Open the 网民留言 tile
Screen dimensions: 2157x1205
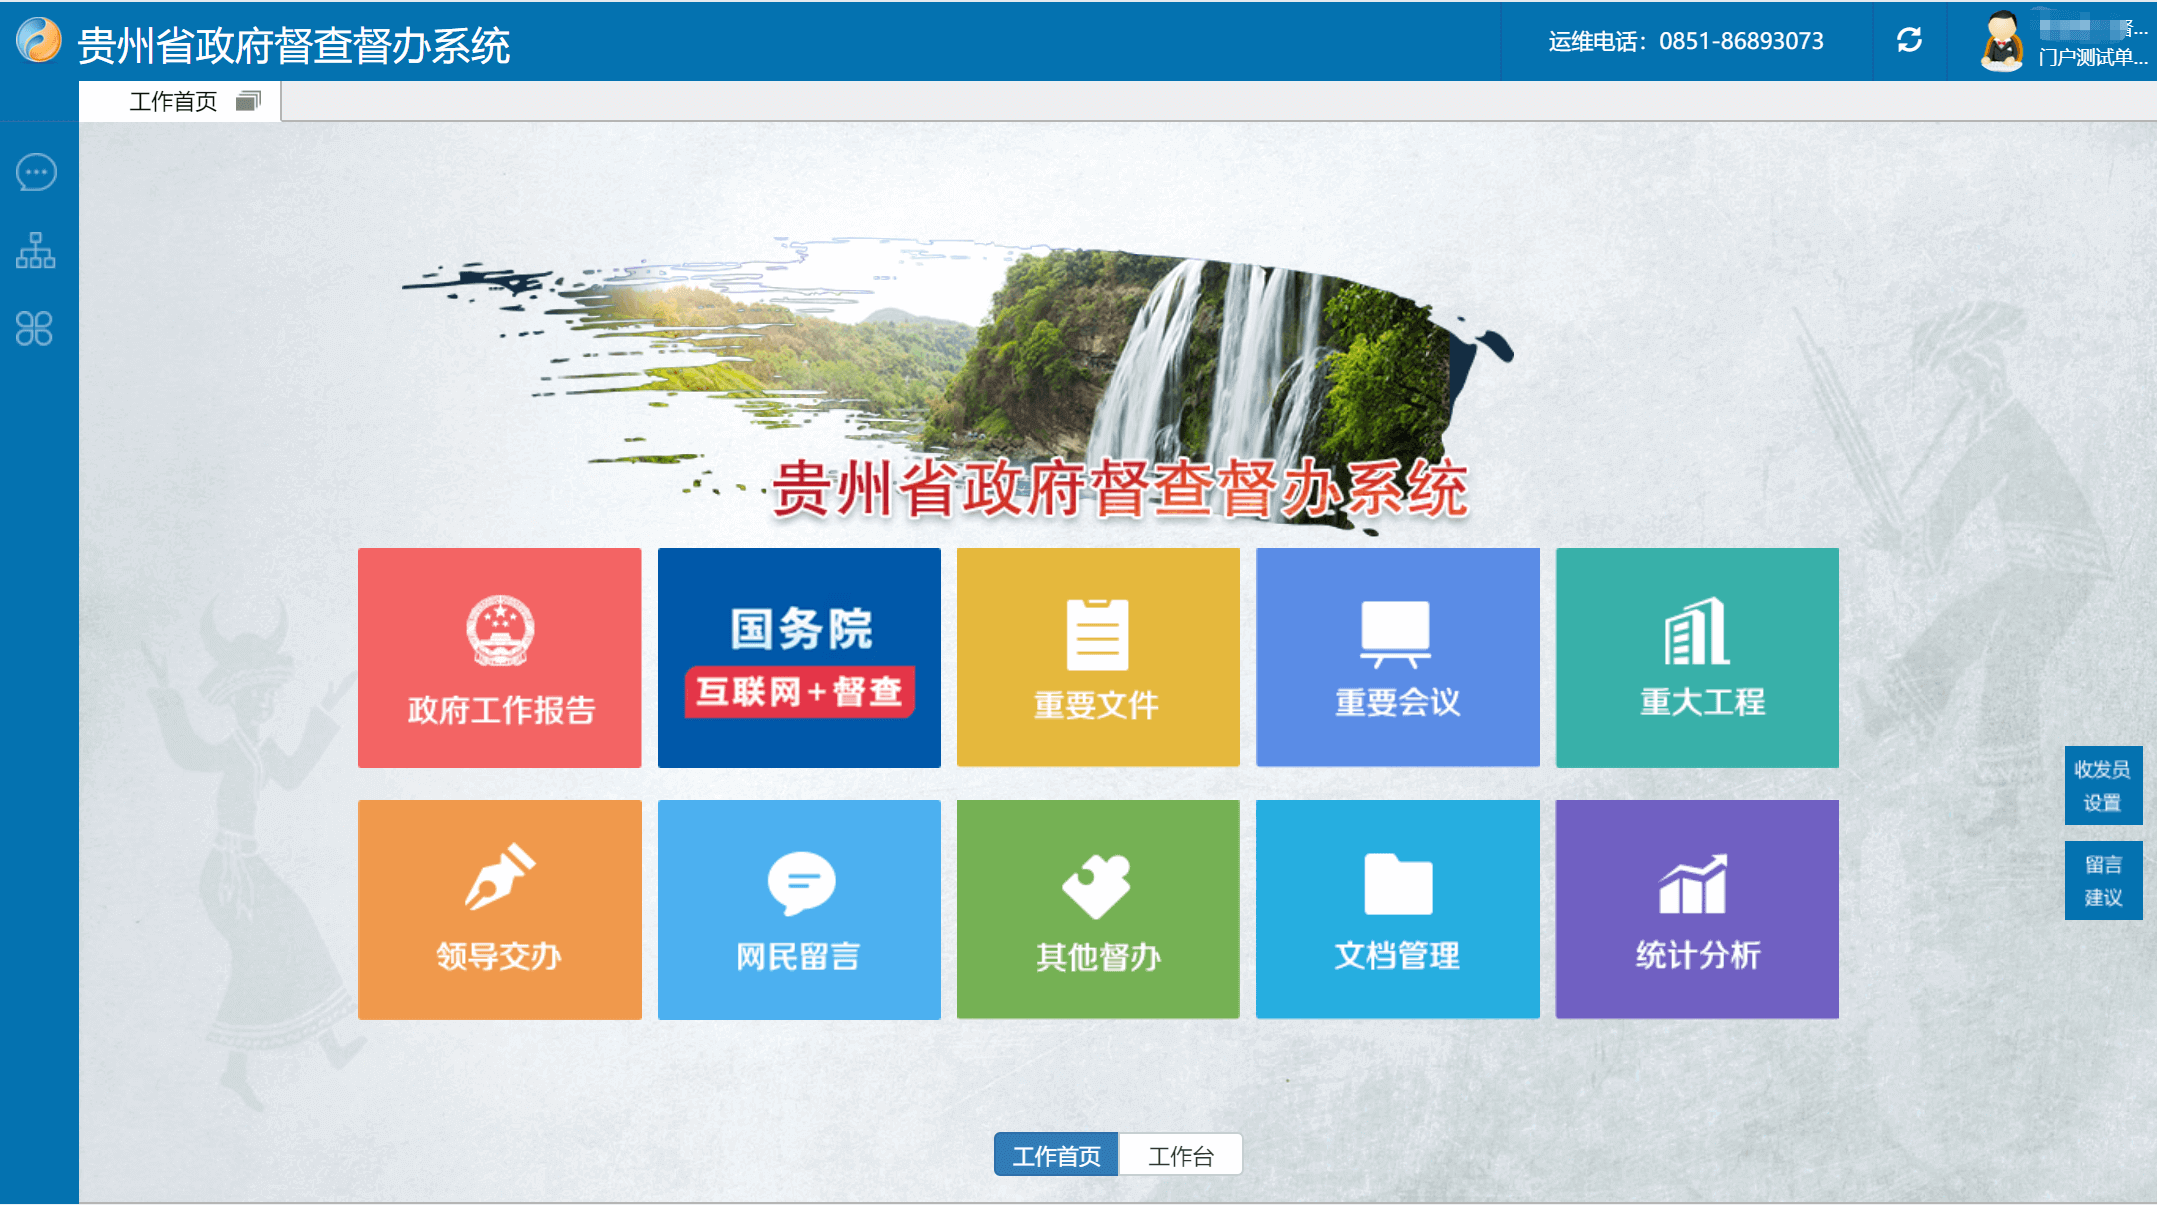click(799, 910)
